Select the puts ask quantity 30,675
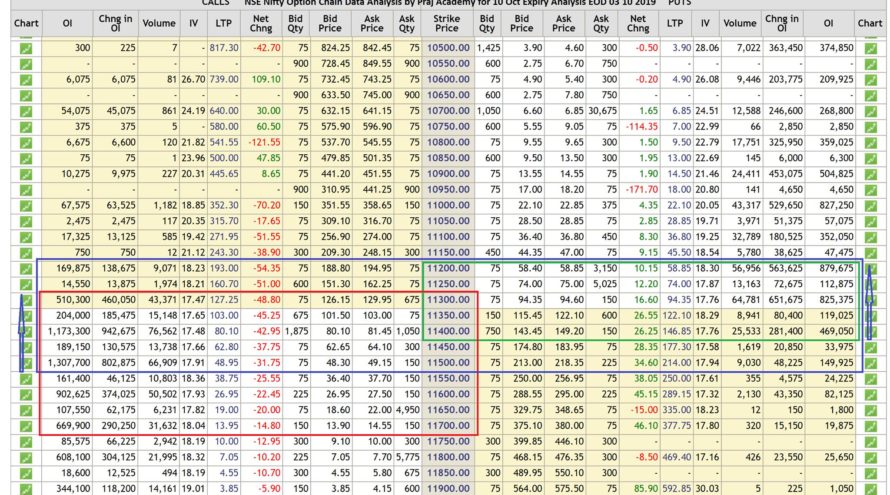This screenshot has width=890, height=495. point(603,111)
